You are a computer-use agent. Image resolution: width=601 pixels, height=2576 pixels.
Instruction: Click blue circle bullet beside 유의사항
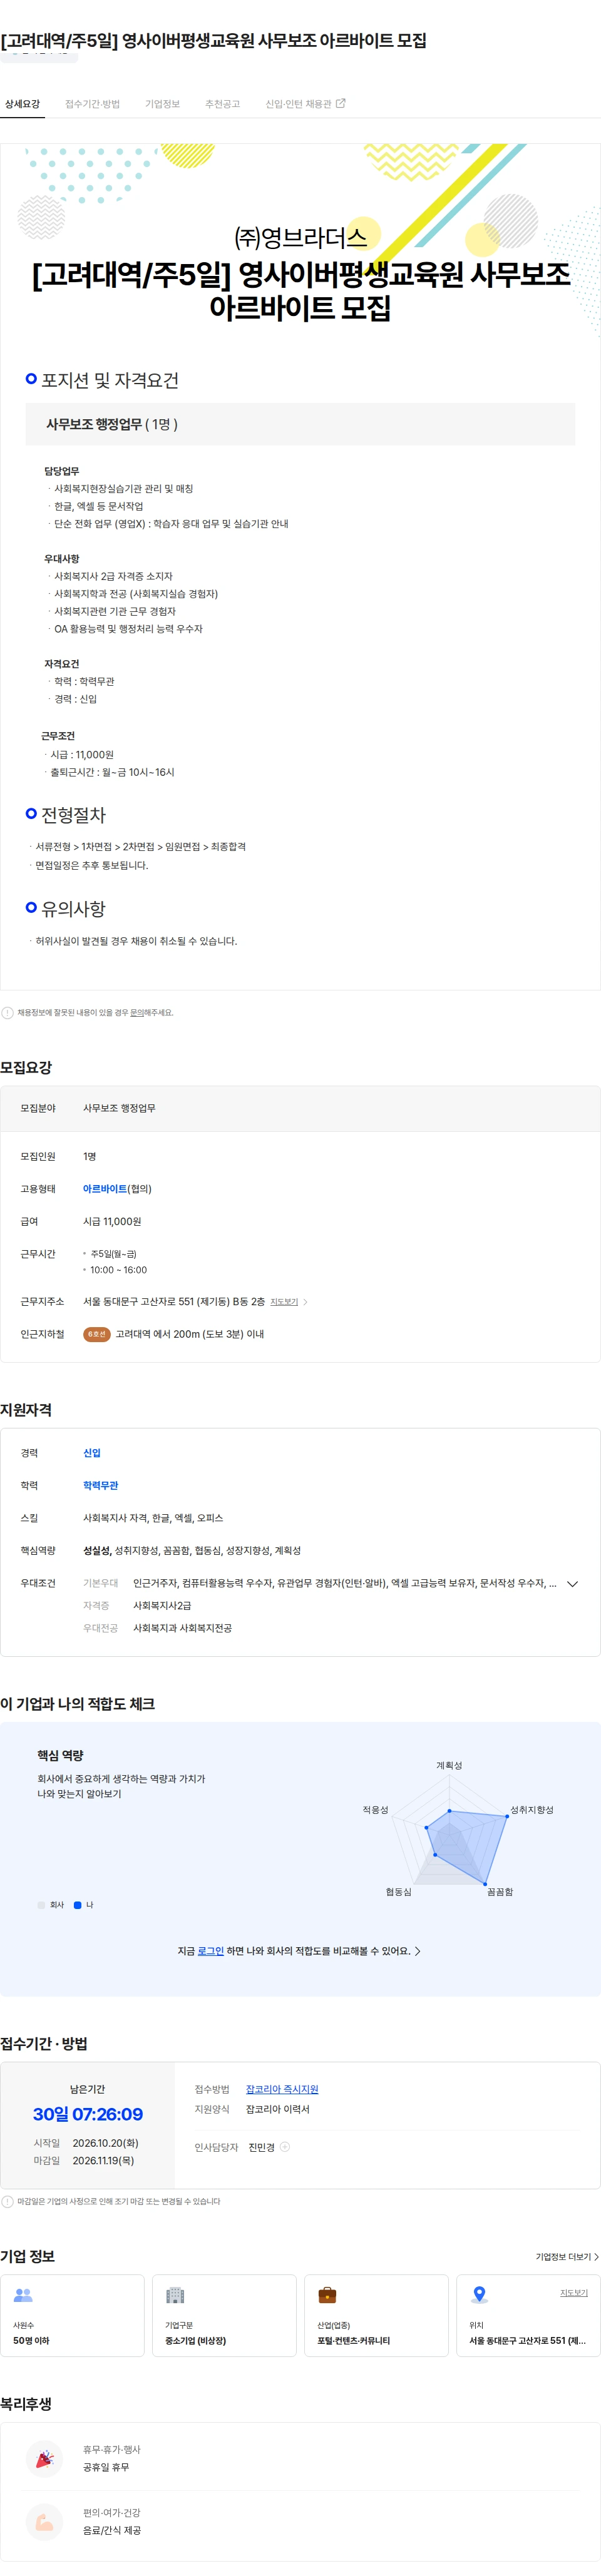[31, 907]
